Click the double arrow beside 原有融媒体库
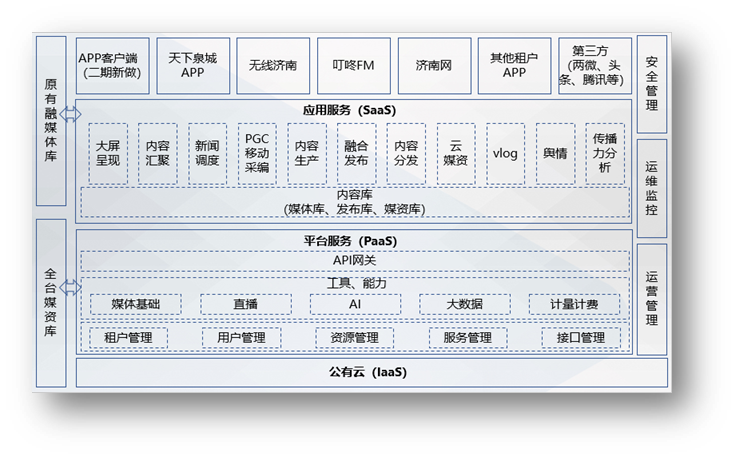 coord(71,112)
